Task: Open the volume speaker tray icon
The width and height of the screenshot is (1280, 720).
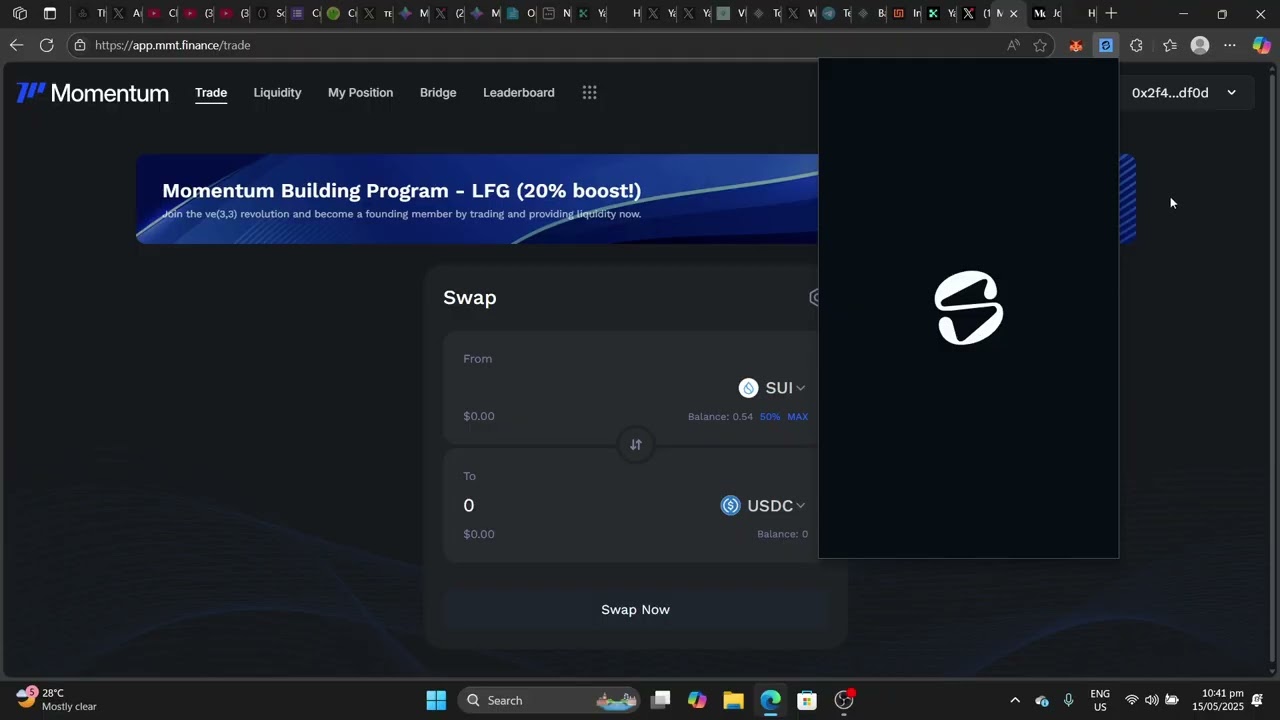Action: [x=1152, y=700]
